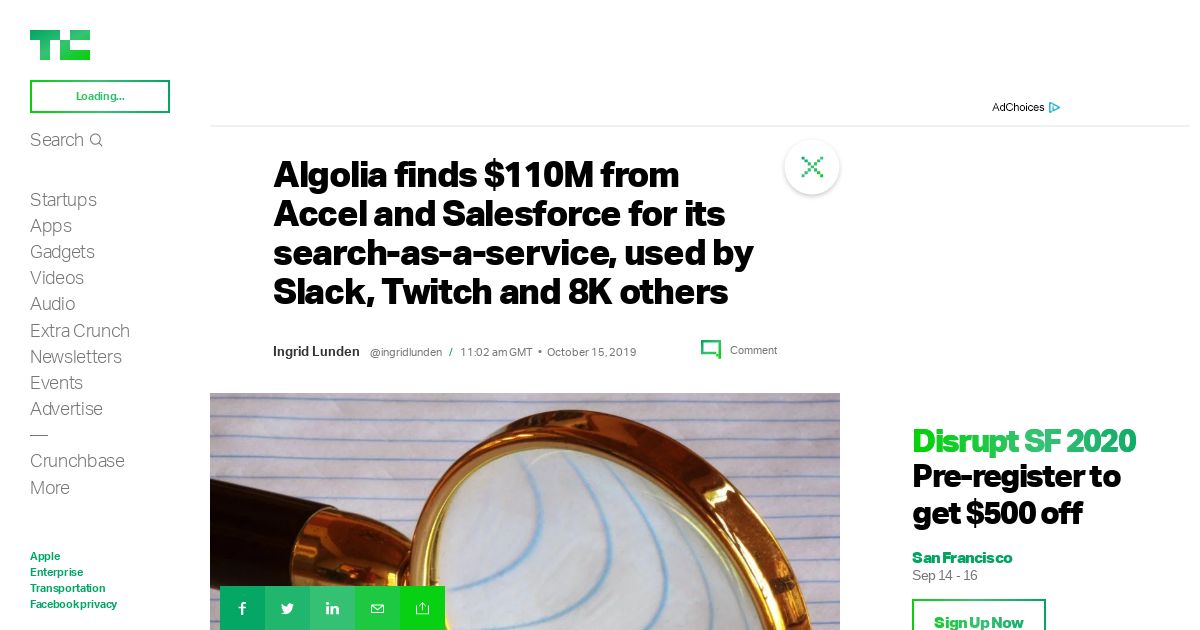The image size is (1200, 630).
Task: Close the article with X button
Action: point(812,167)
